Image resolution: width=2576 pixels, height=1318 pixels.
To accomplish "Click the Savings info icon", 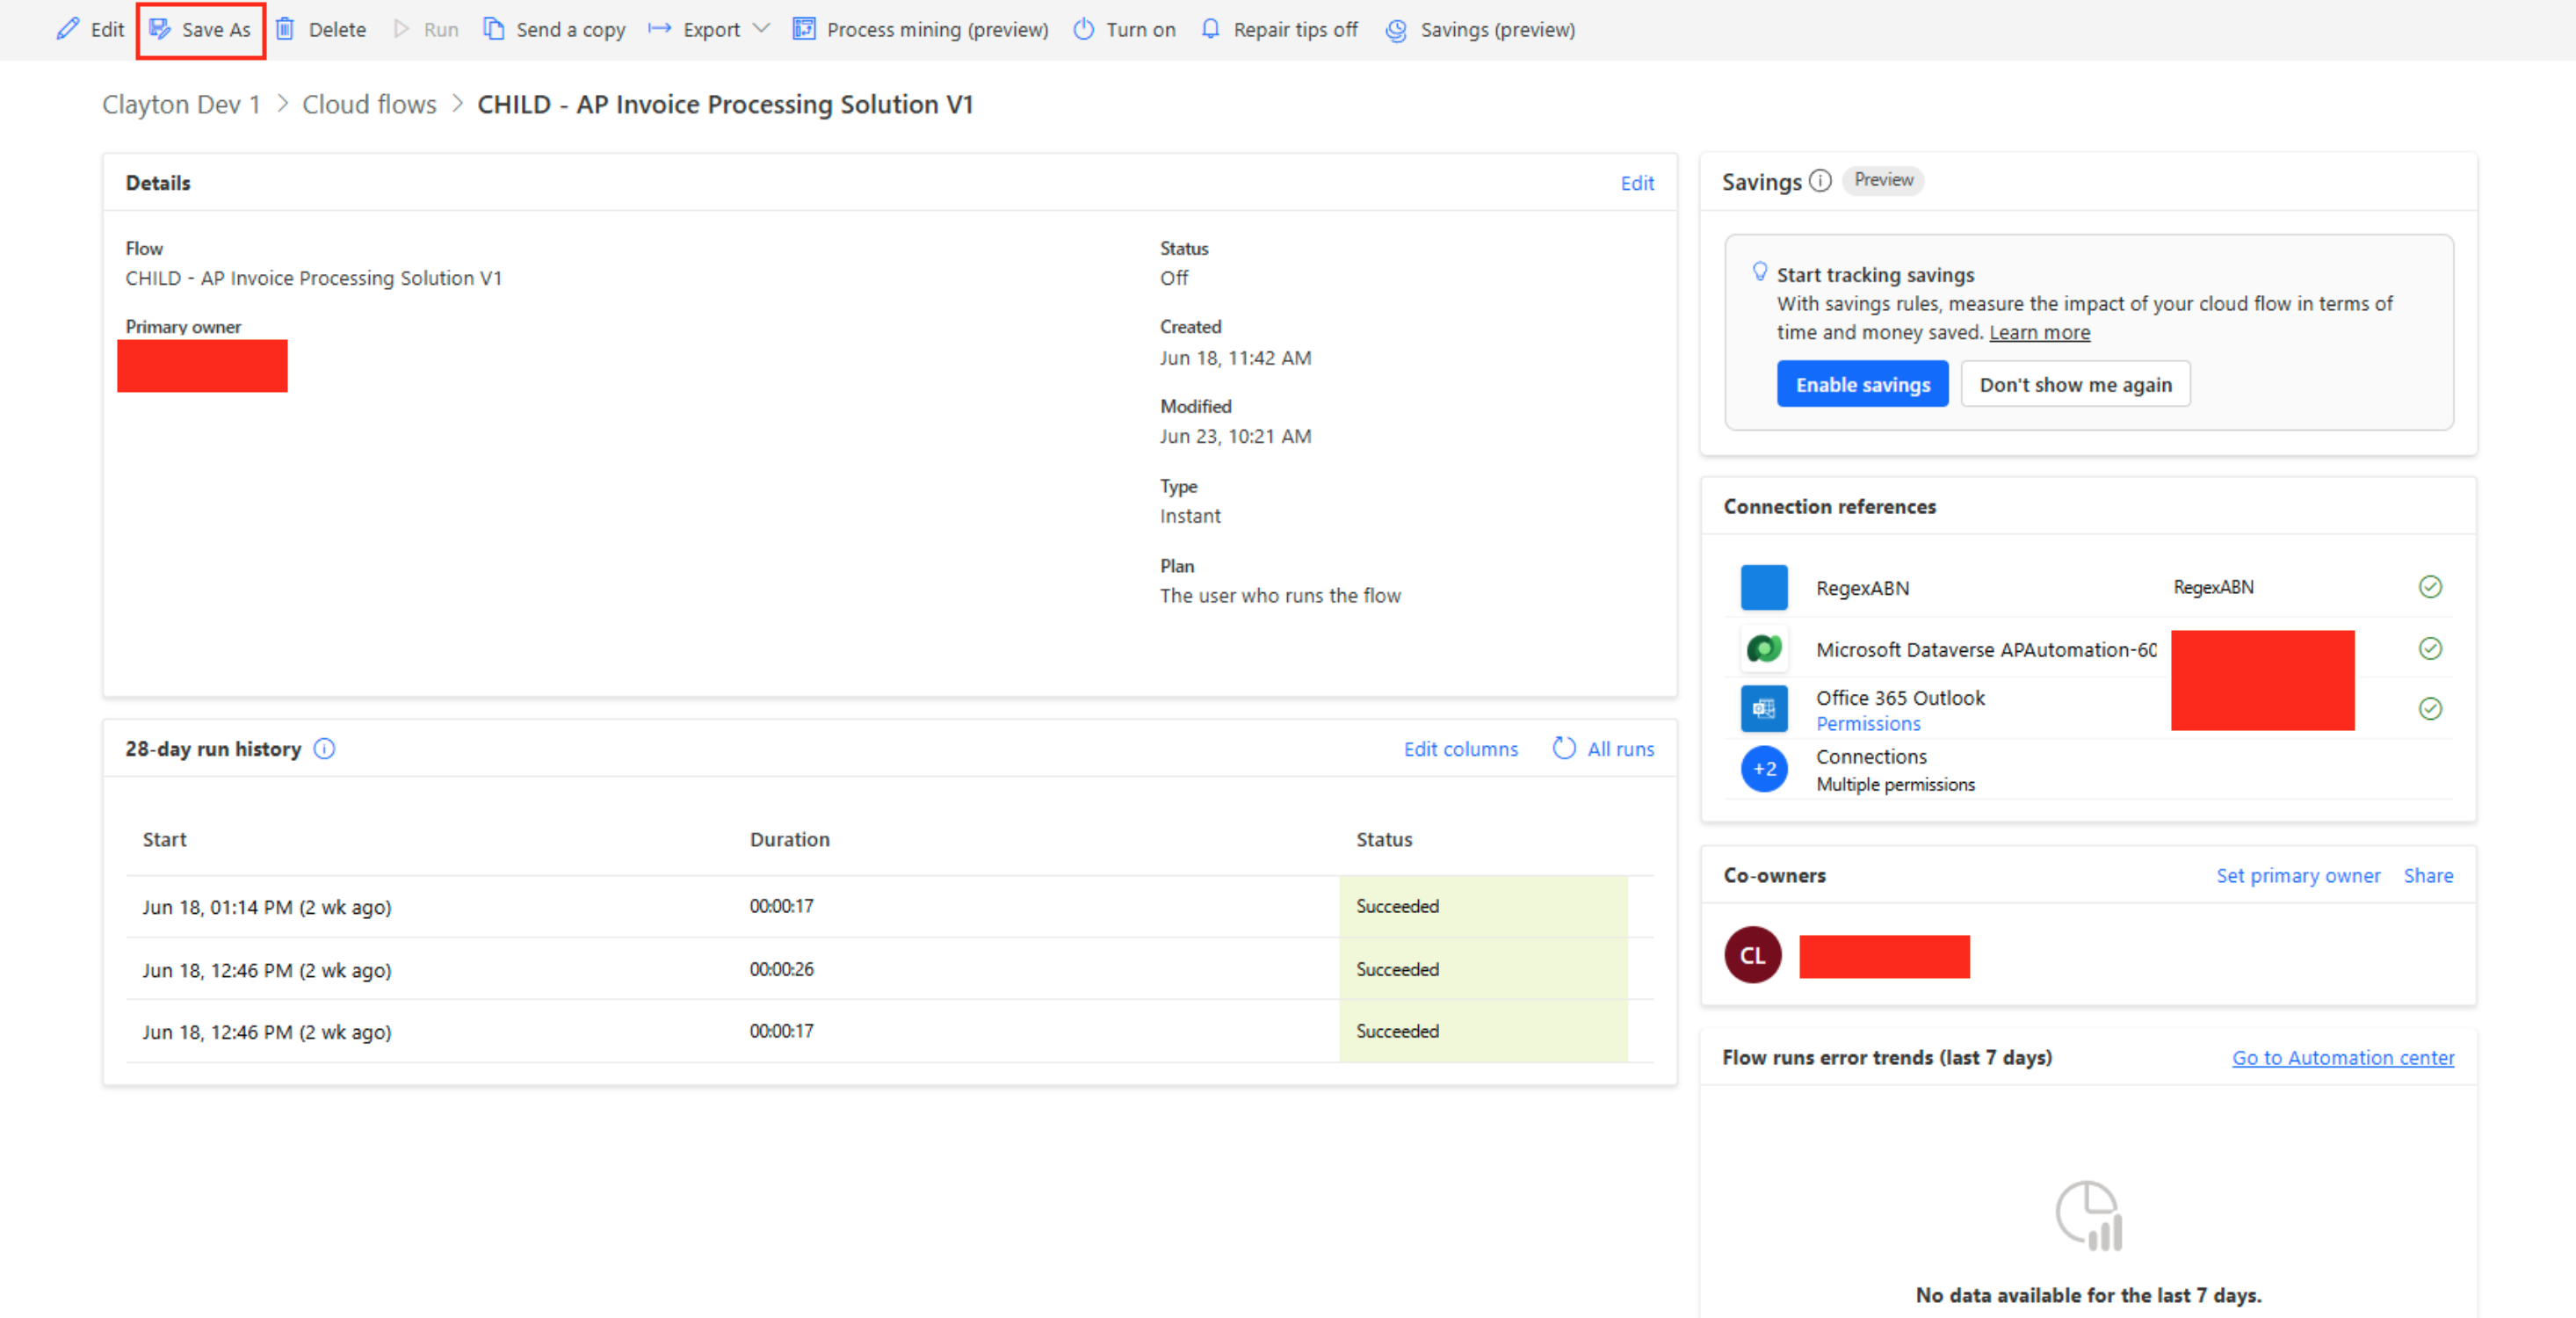I will [1820, 181].
